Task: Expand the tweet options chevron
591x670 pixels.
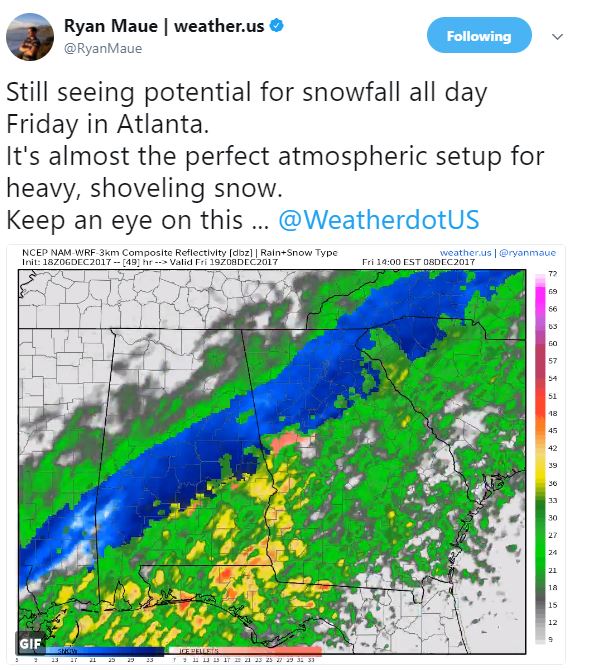Action: (x=557, y=37)
